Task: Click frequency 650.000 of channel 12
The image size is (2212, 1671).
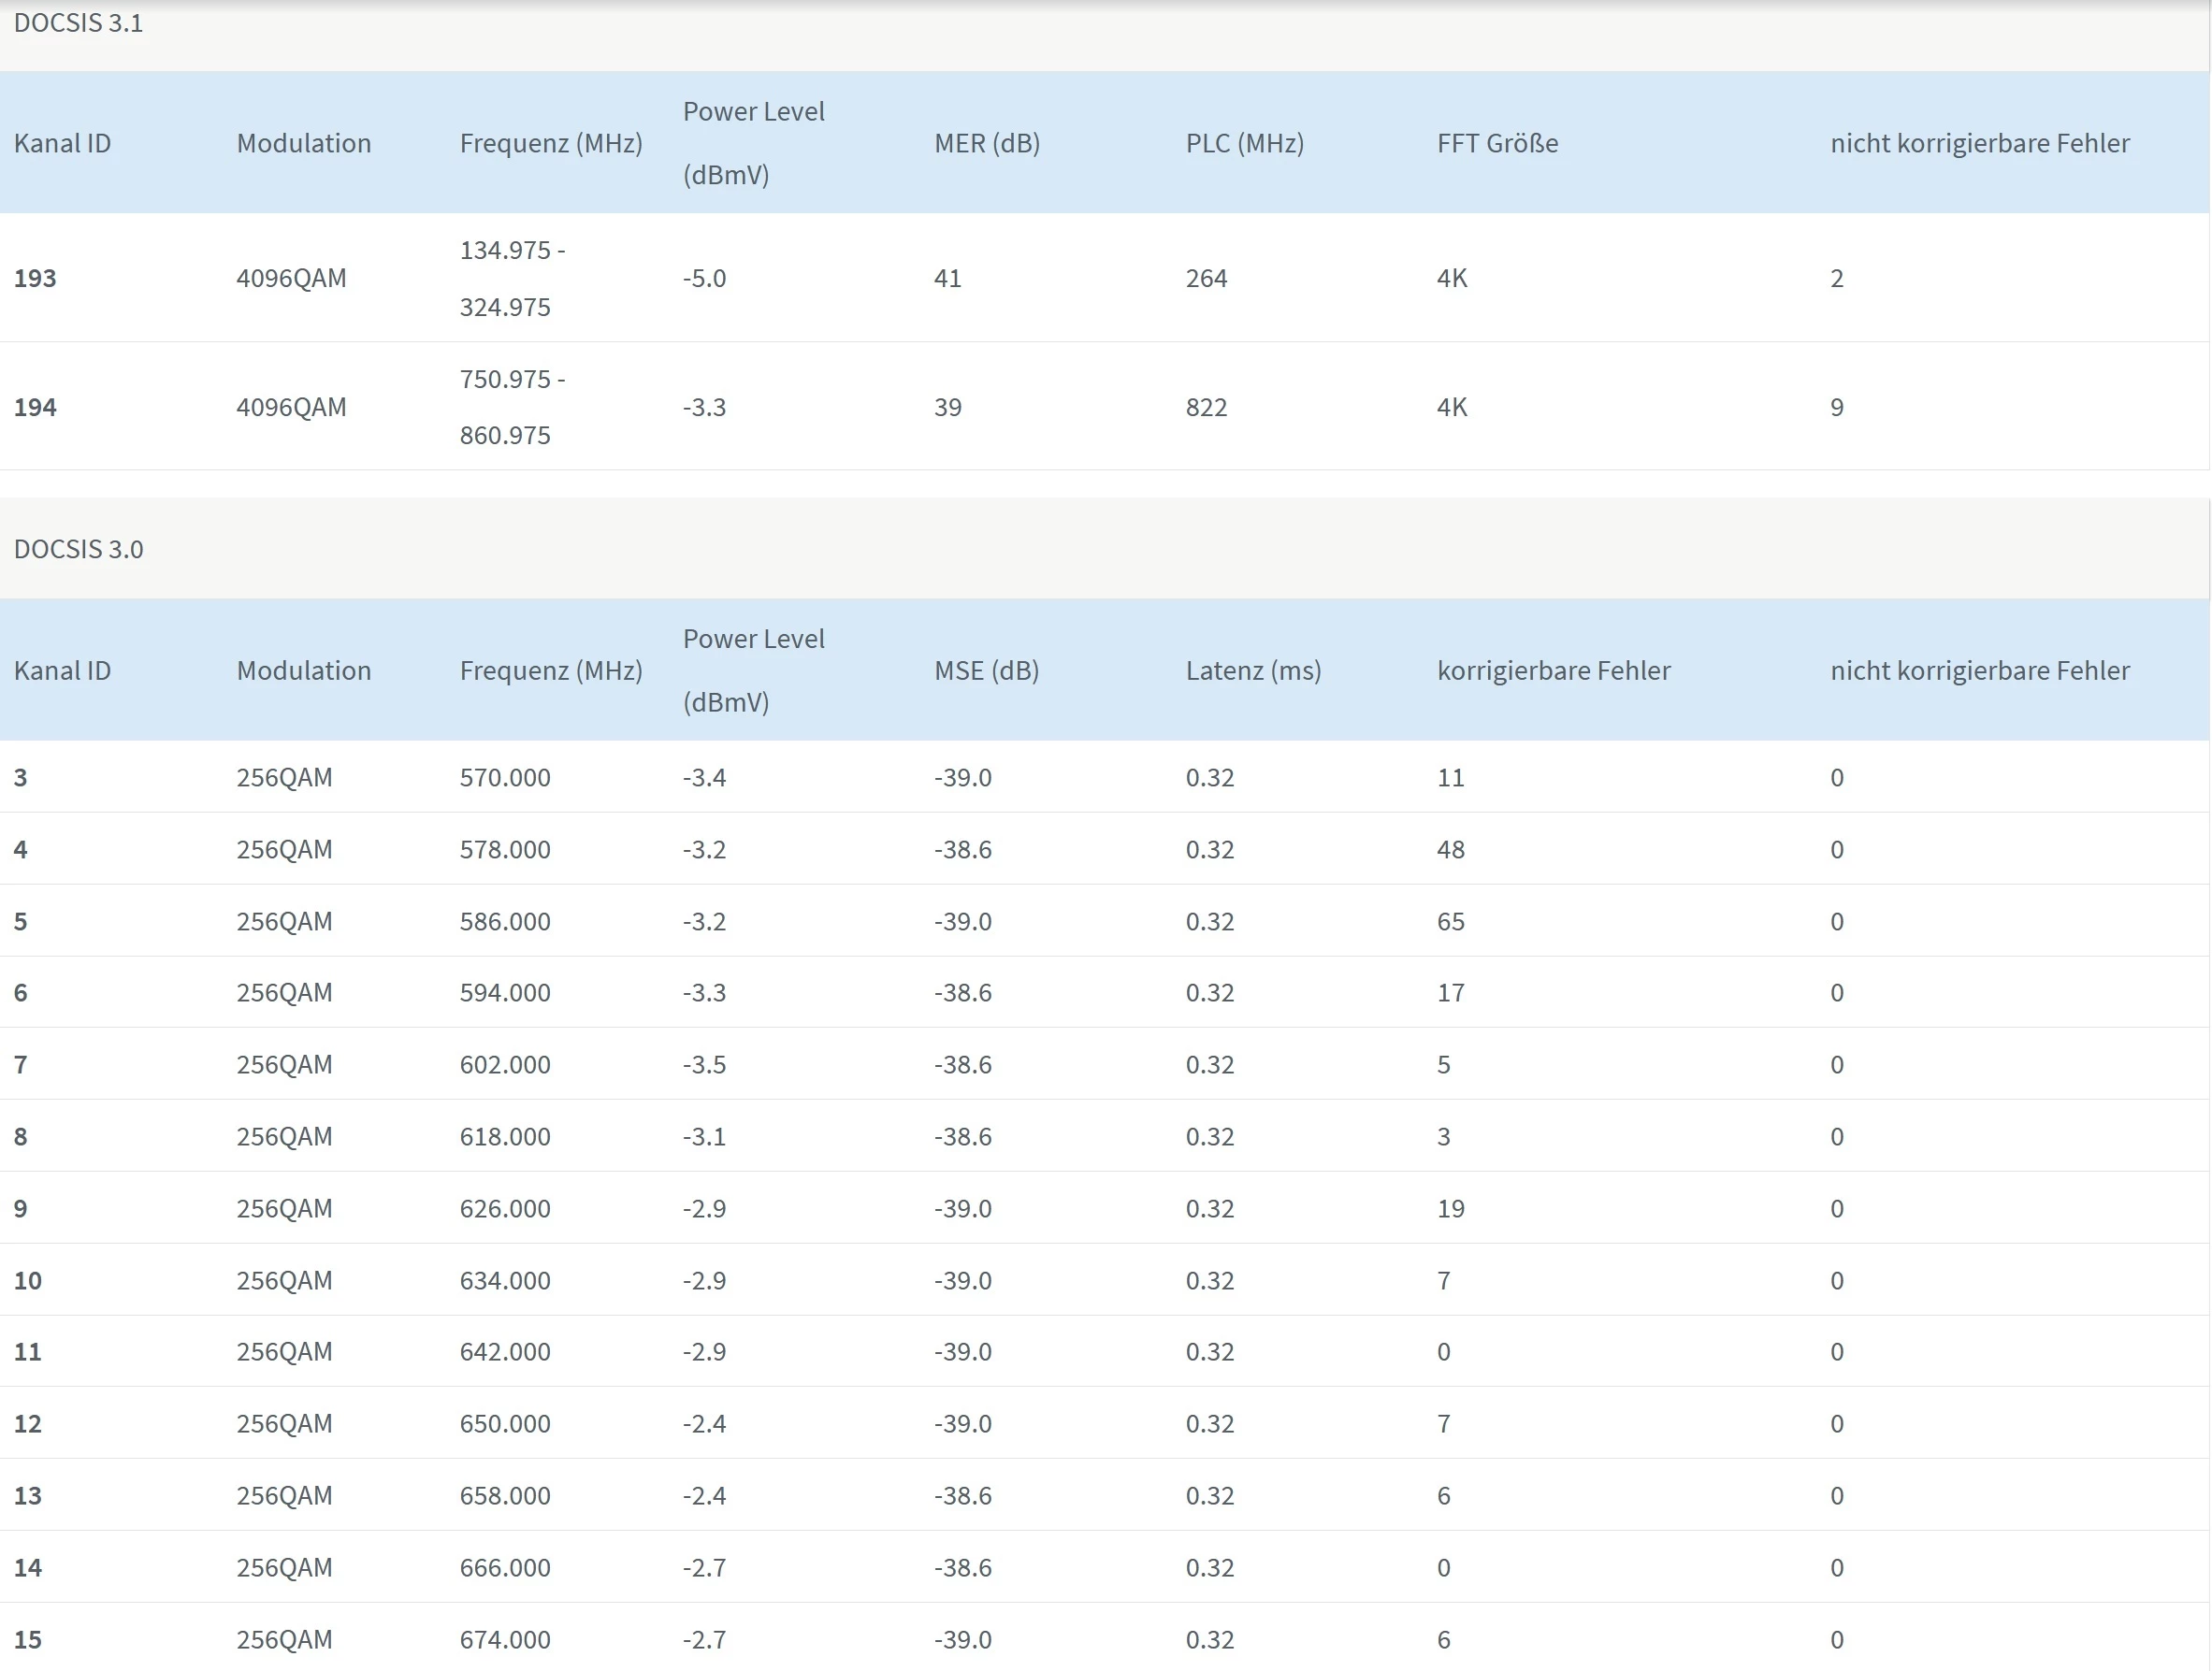Action: (x=504, y=1423)
